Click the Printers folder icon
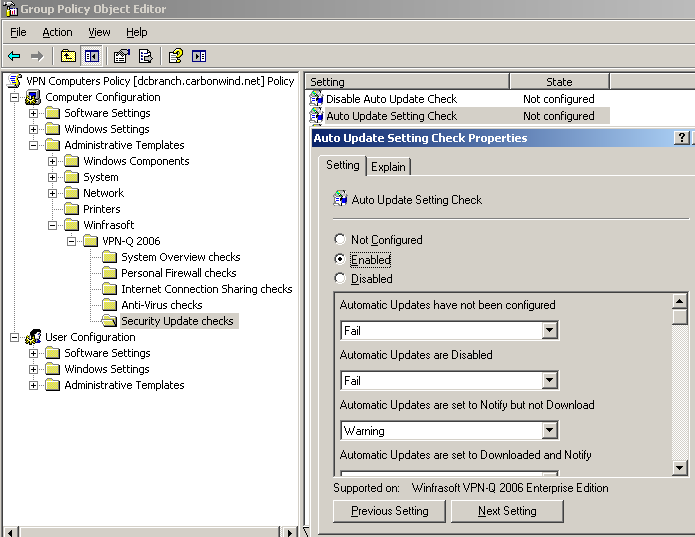Screen dimensions: 695x537 pyautogui.click(x=71, y=209)
